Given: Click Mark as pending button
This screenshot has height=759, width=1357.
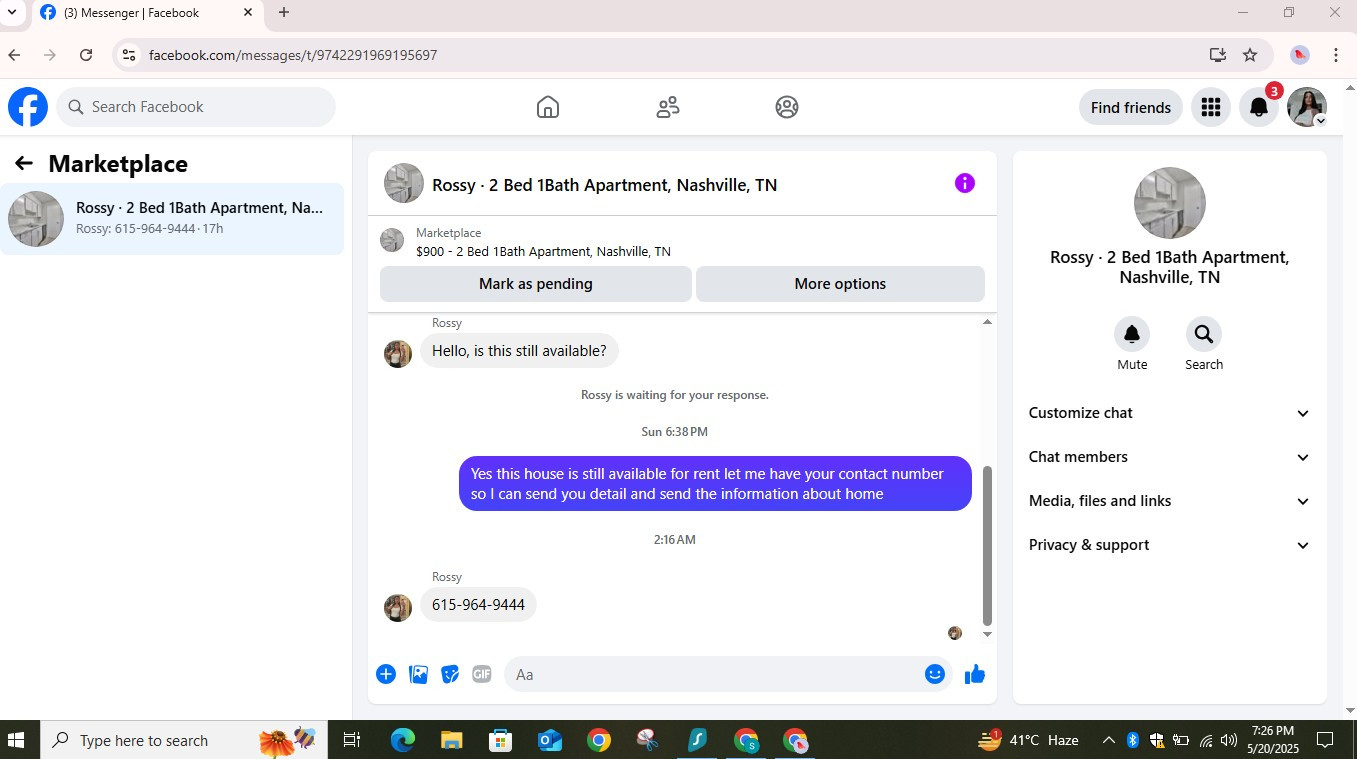Looking at the screenshot, I should tap(535, 284).
